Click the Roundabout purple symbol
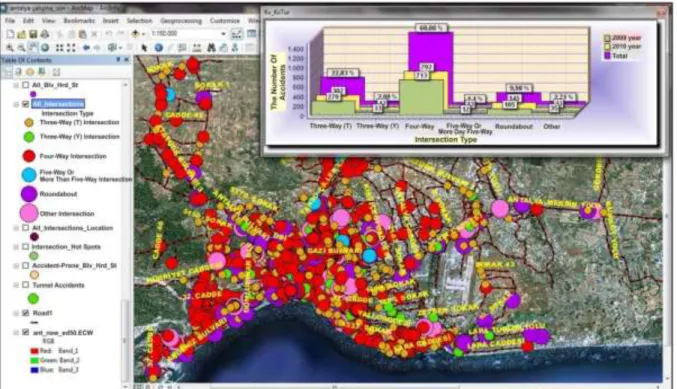The height and width of the screenshot is (389, 677). coord(29,194)
